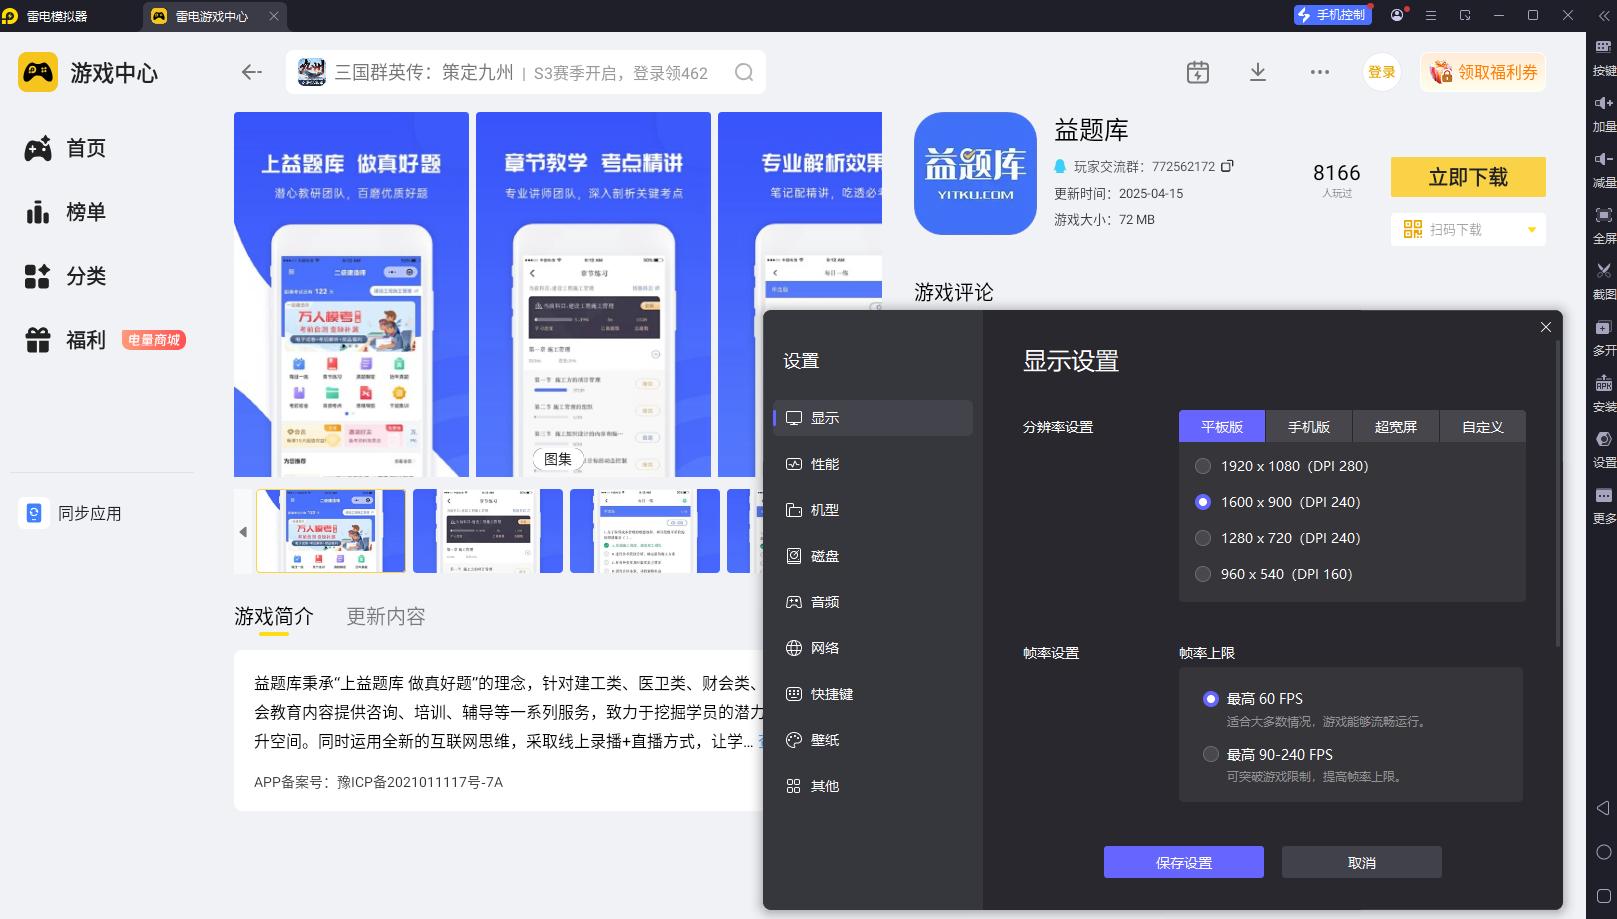
Task: Open the user account icon in title bar
Action: (1397, 15)
